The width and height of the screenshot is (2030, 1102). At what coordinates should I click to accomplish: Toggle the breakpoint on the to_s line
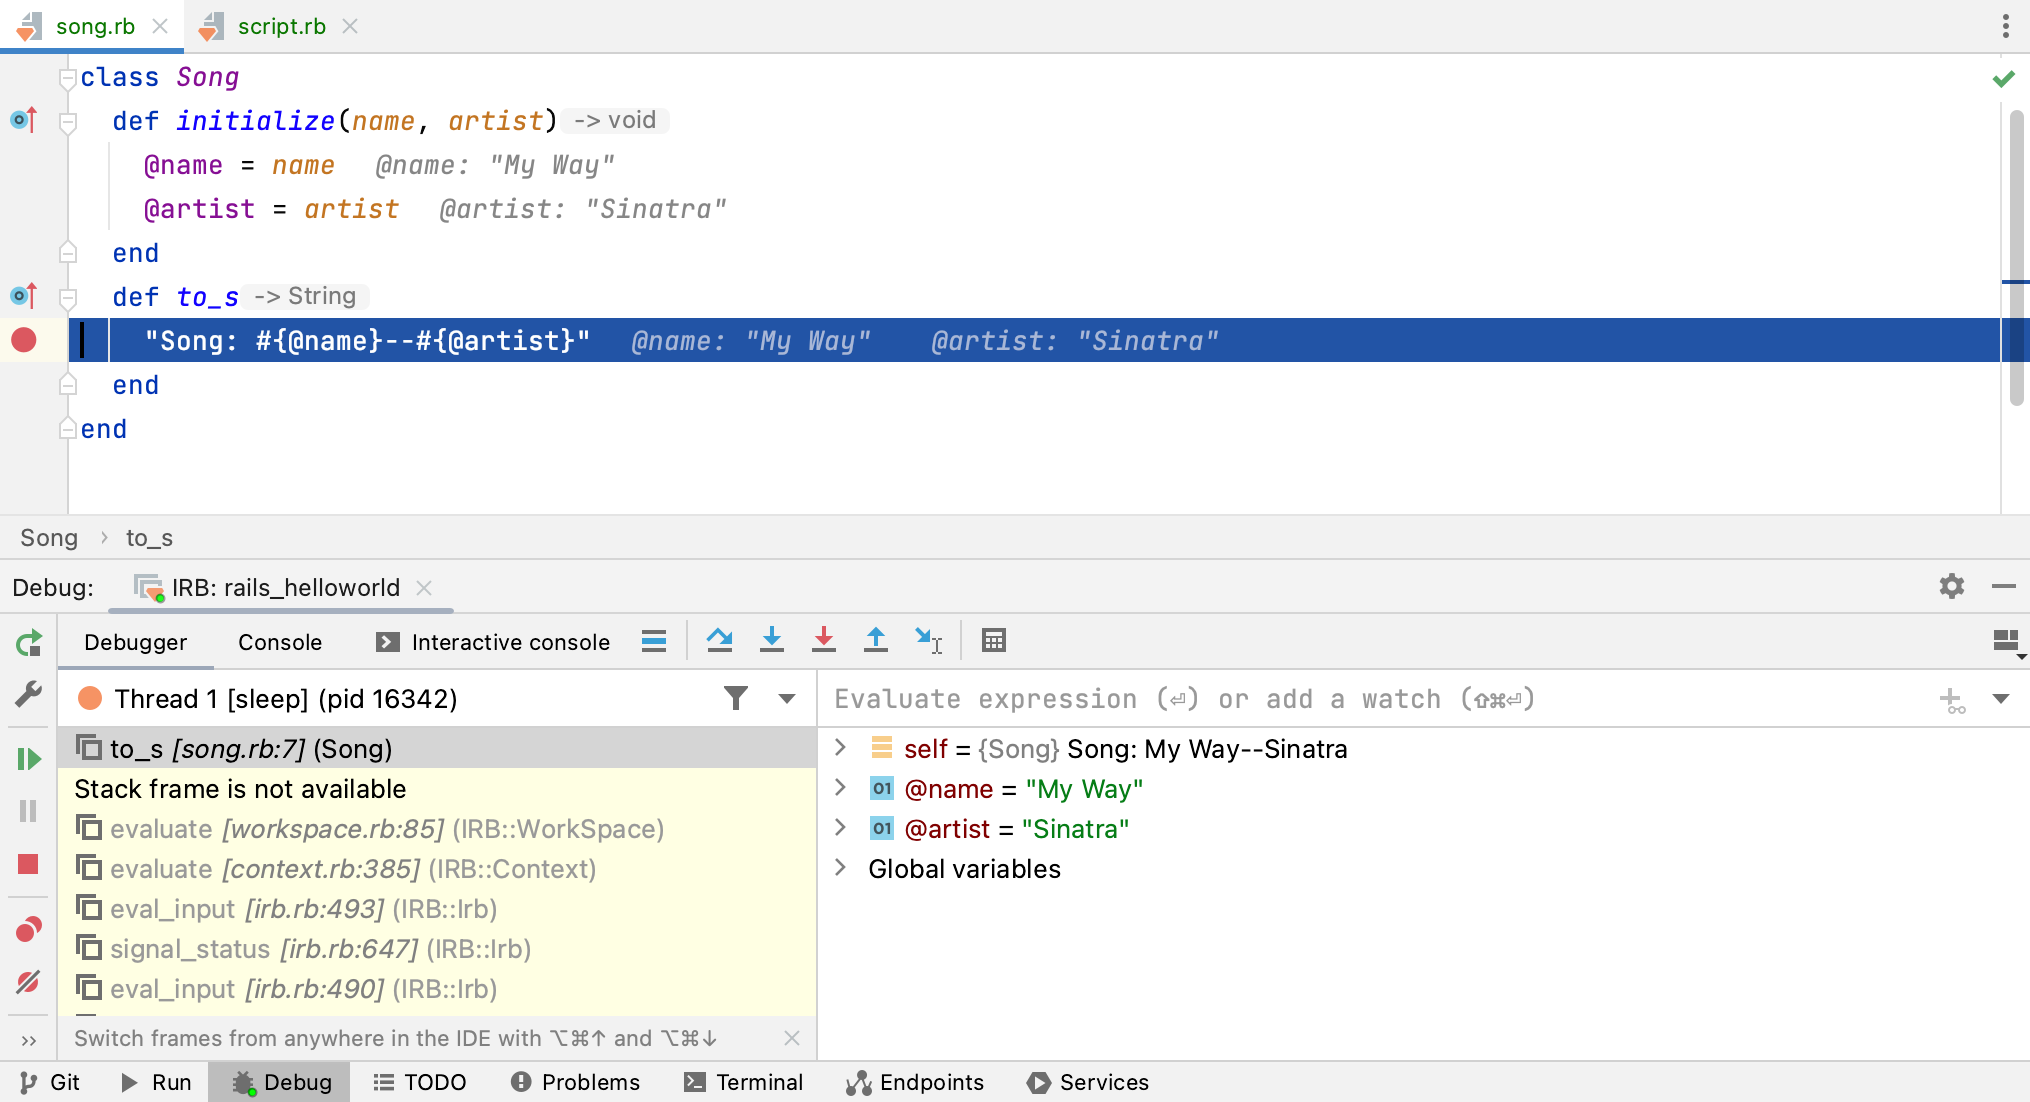click(x=22, y=341)
